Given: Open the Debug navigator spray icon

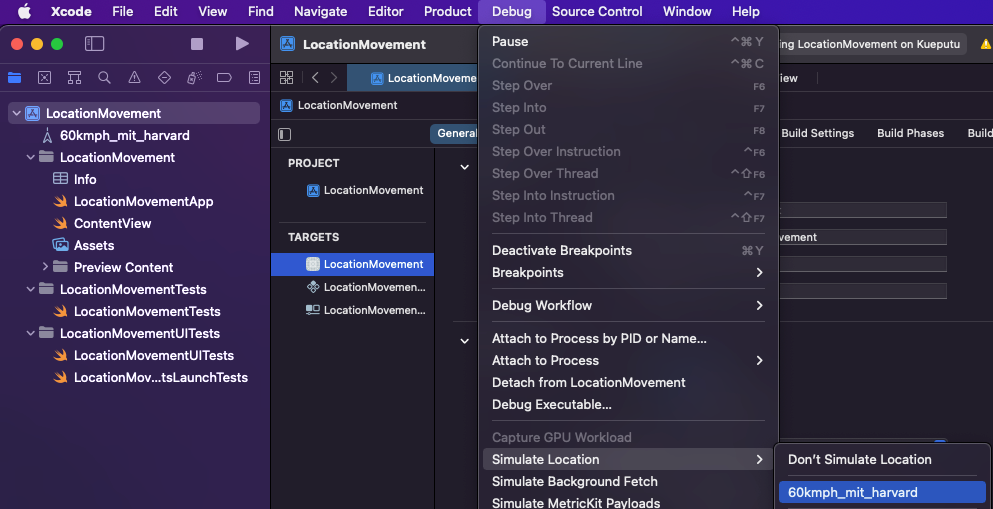Looking at the screenshot, I should (x=194, y=78).
